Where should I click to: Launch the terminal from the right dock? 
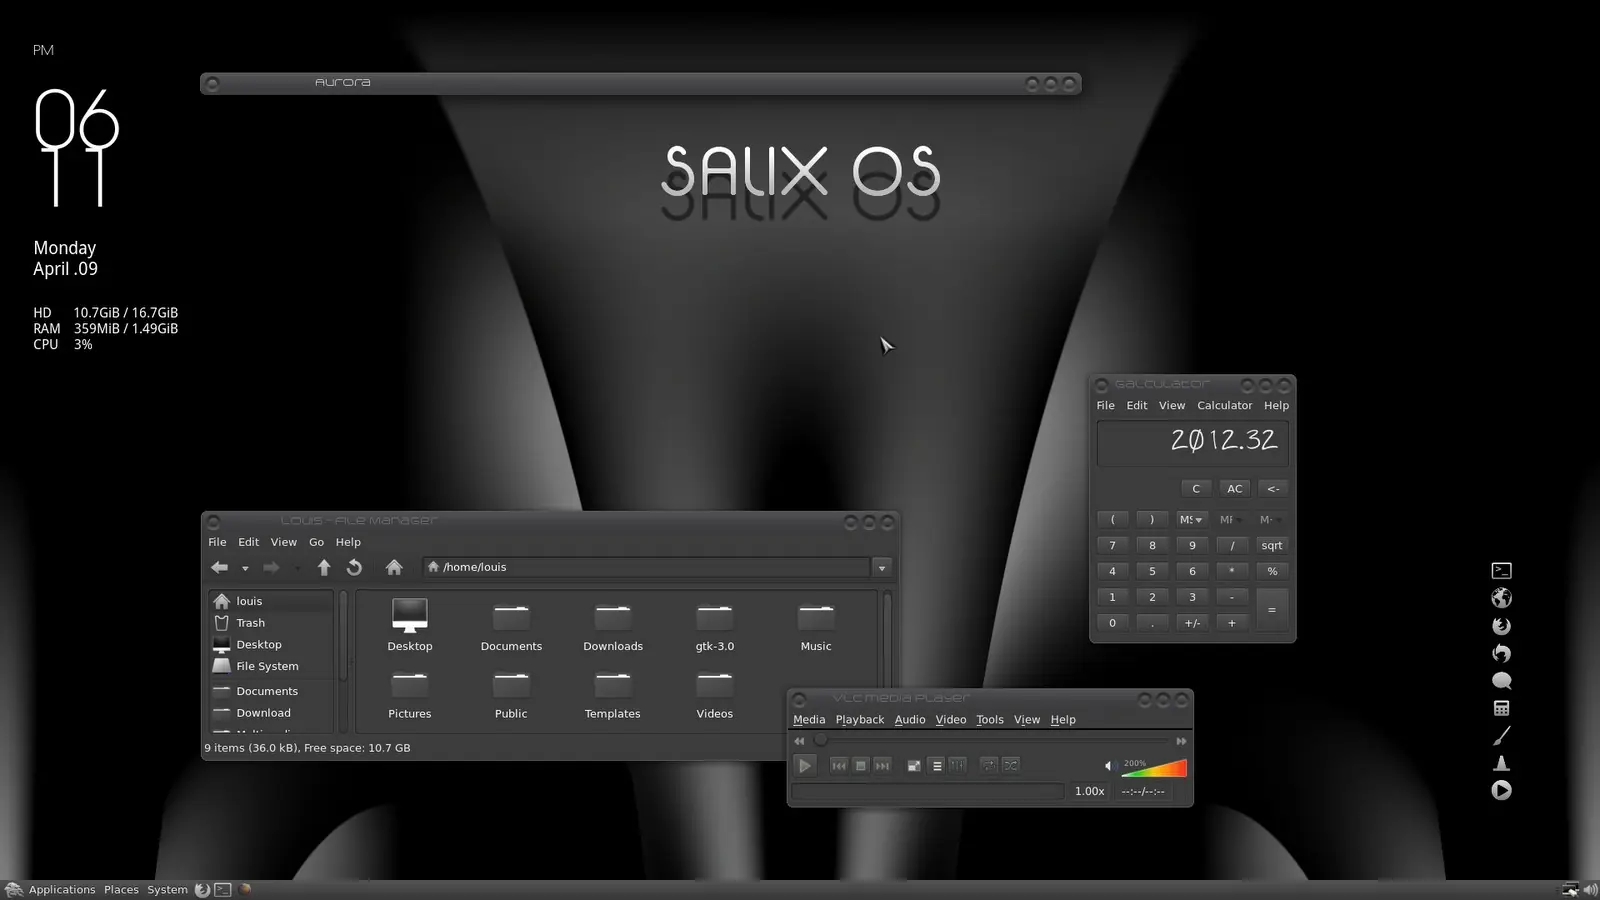(1501, 571)
